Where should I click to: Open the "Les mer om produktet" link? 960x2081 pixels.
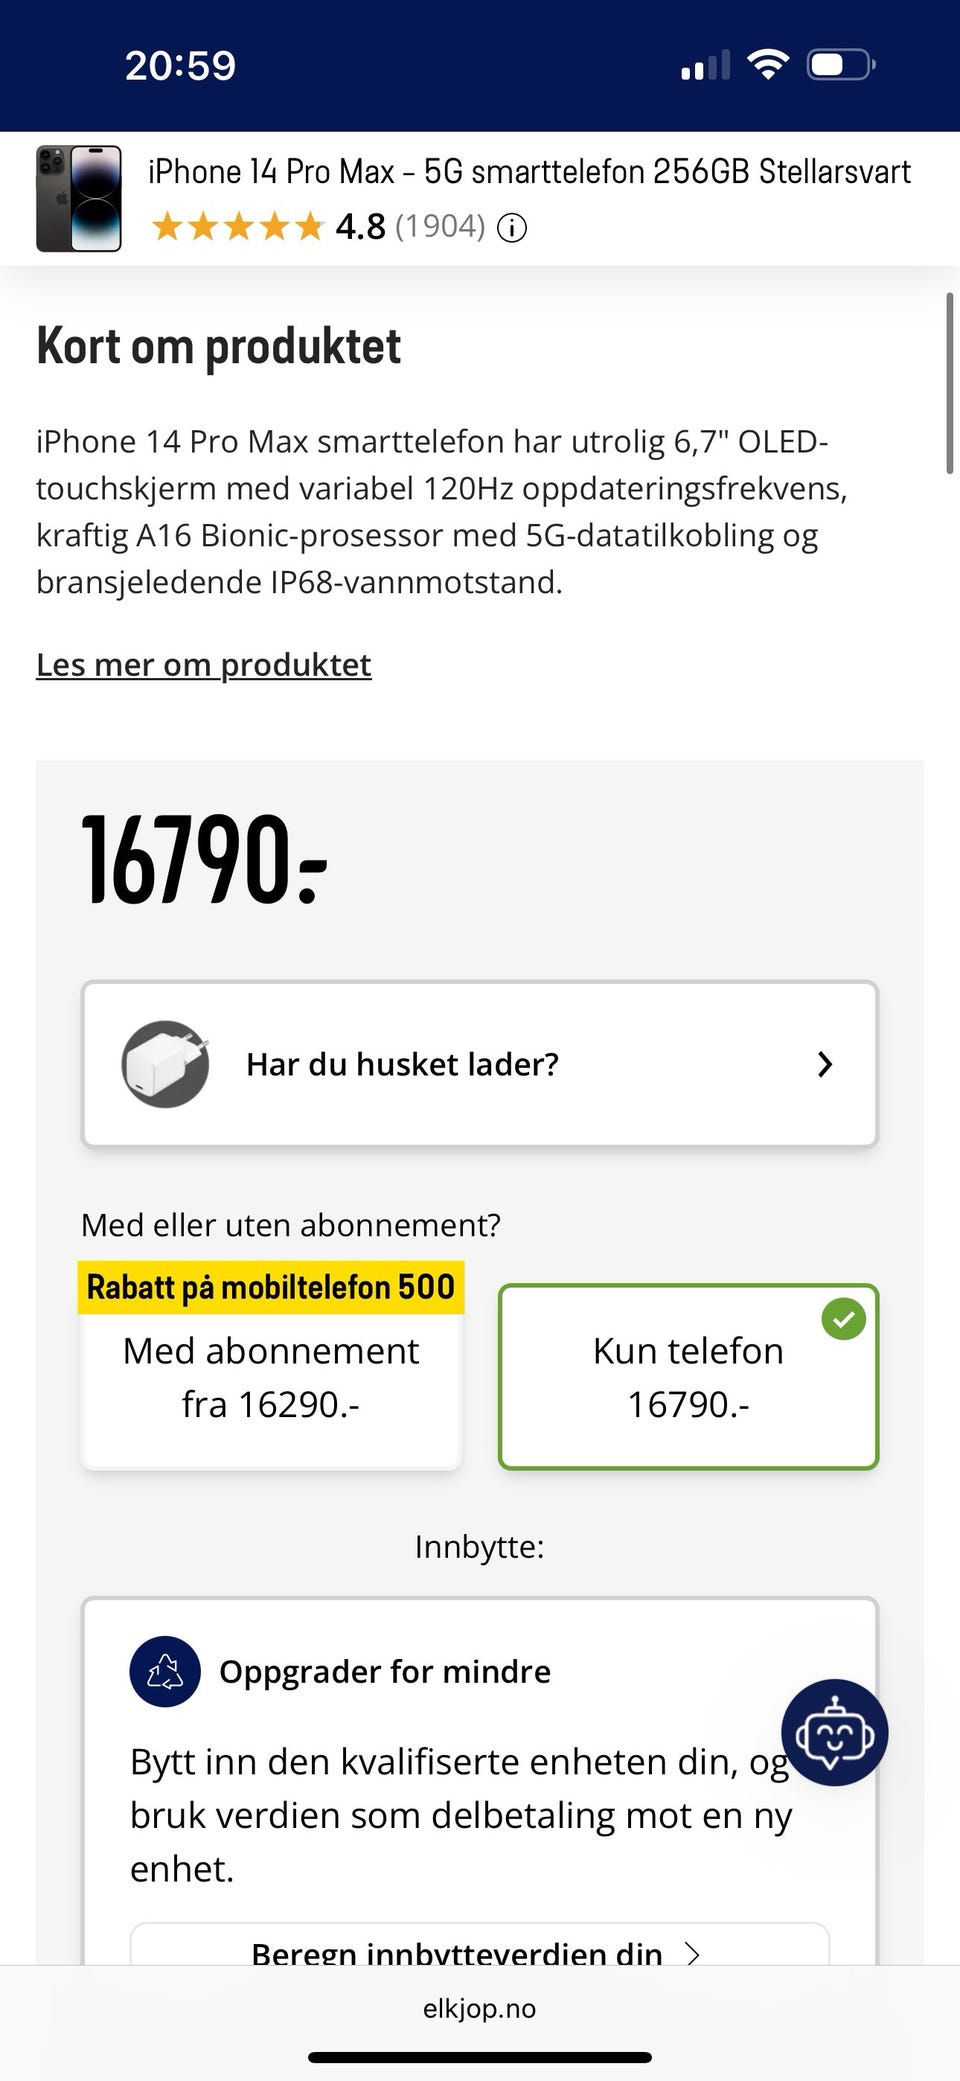pos(204,665)
